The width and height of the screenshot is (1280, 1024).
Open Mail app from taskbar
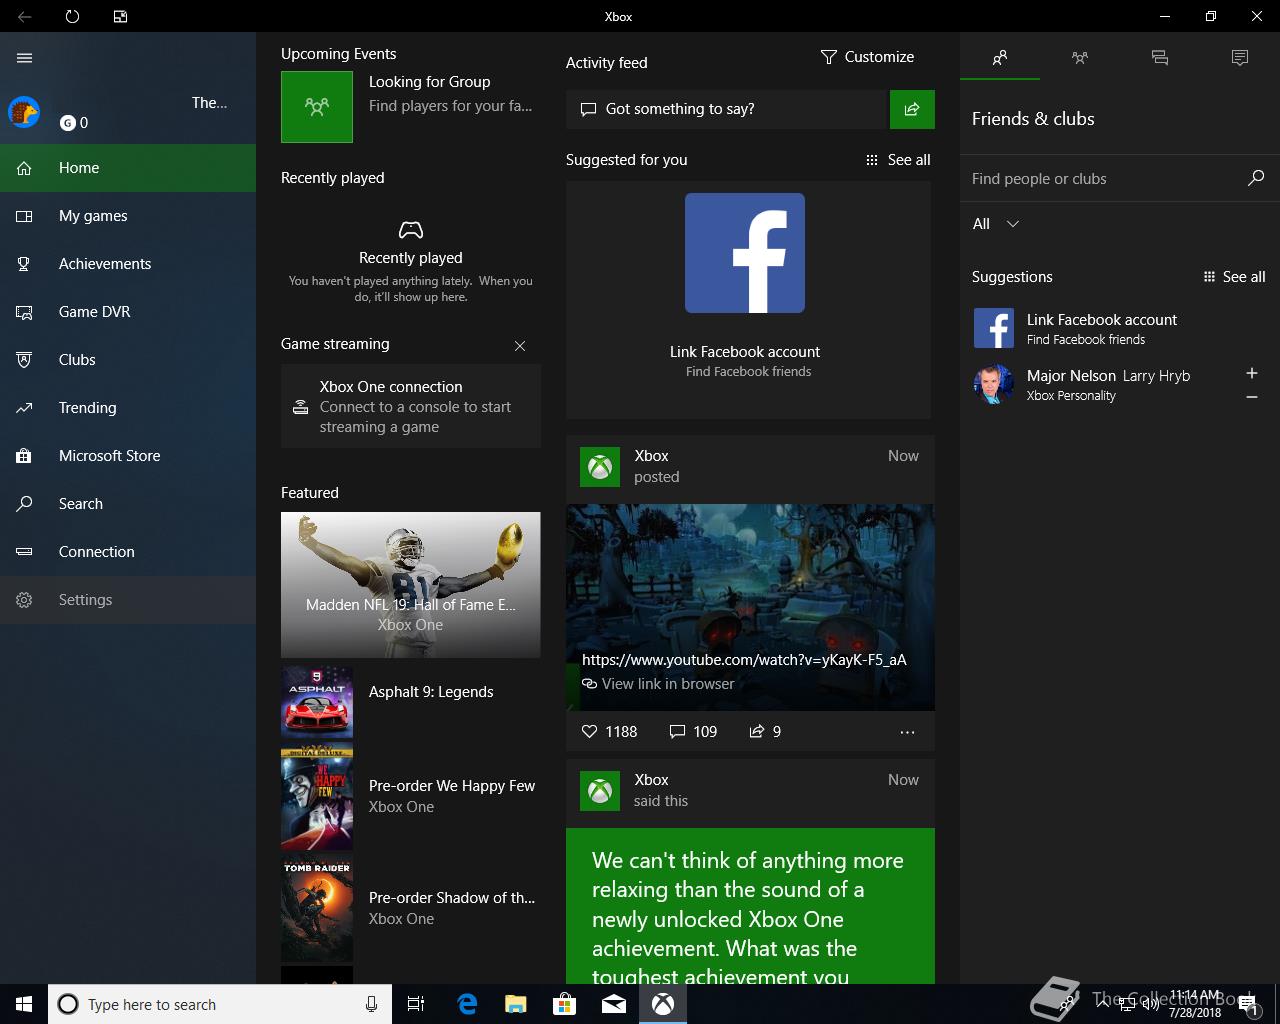(614, 1004)
